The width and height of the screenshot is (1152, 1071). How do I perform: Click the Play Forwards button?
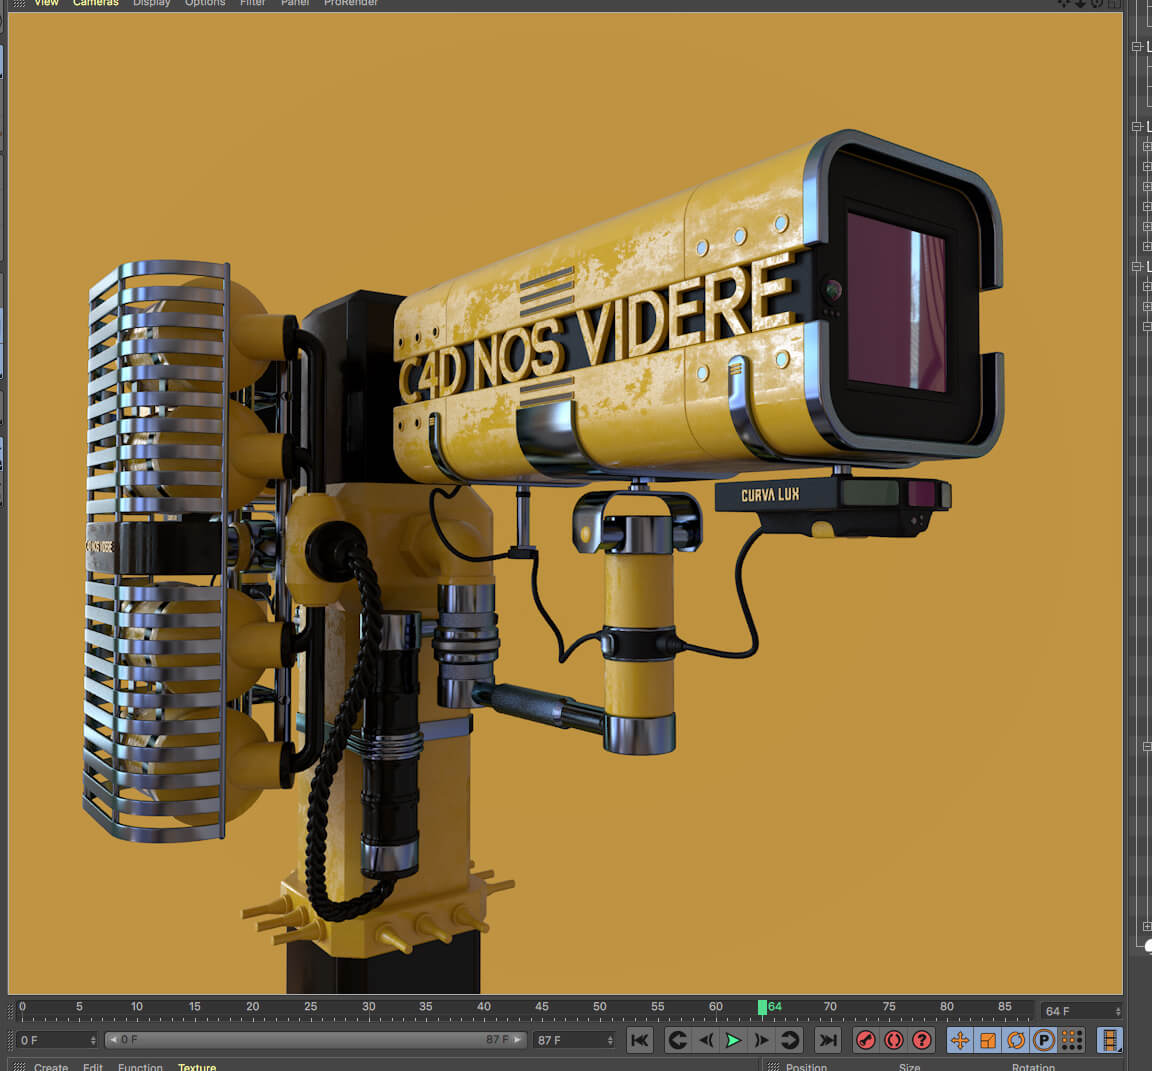coord(733,1040)
